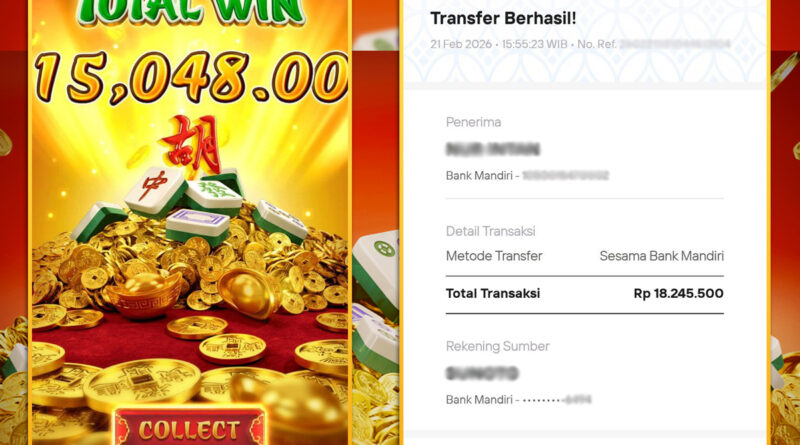Viewport: 800px width, 445px height.
Task: Click the shiny round gold ingot
Action: (250, 291)
